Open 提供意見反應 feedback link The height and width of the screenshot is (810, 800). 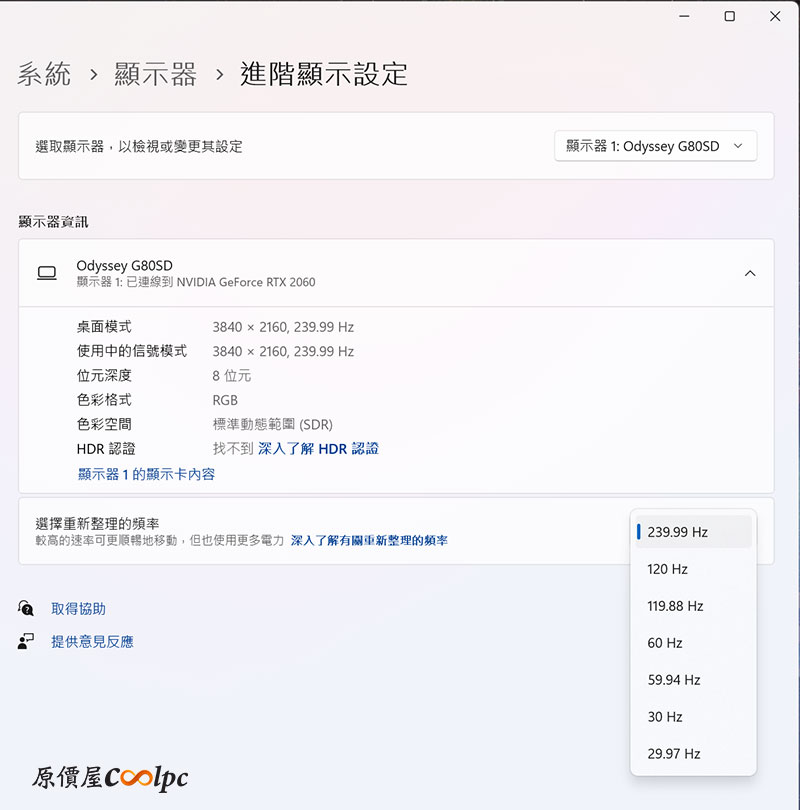pos(92,642)
